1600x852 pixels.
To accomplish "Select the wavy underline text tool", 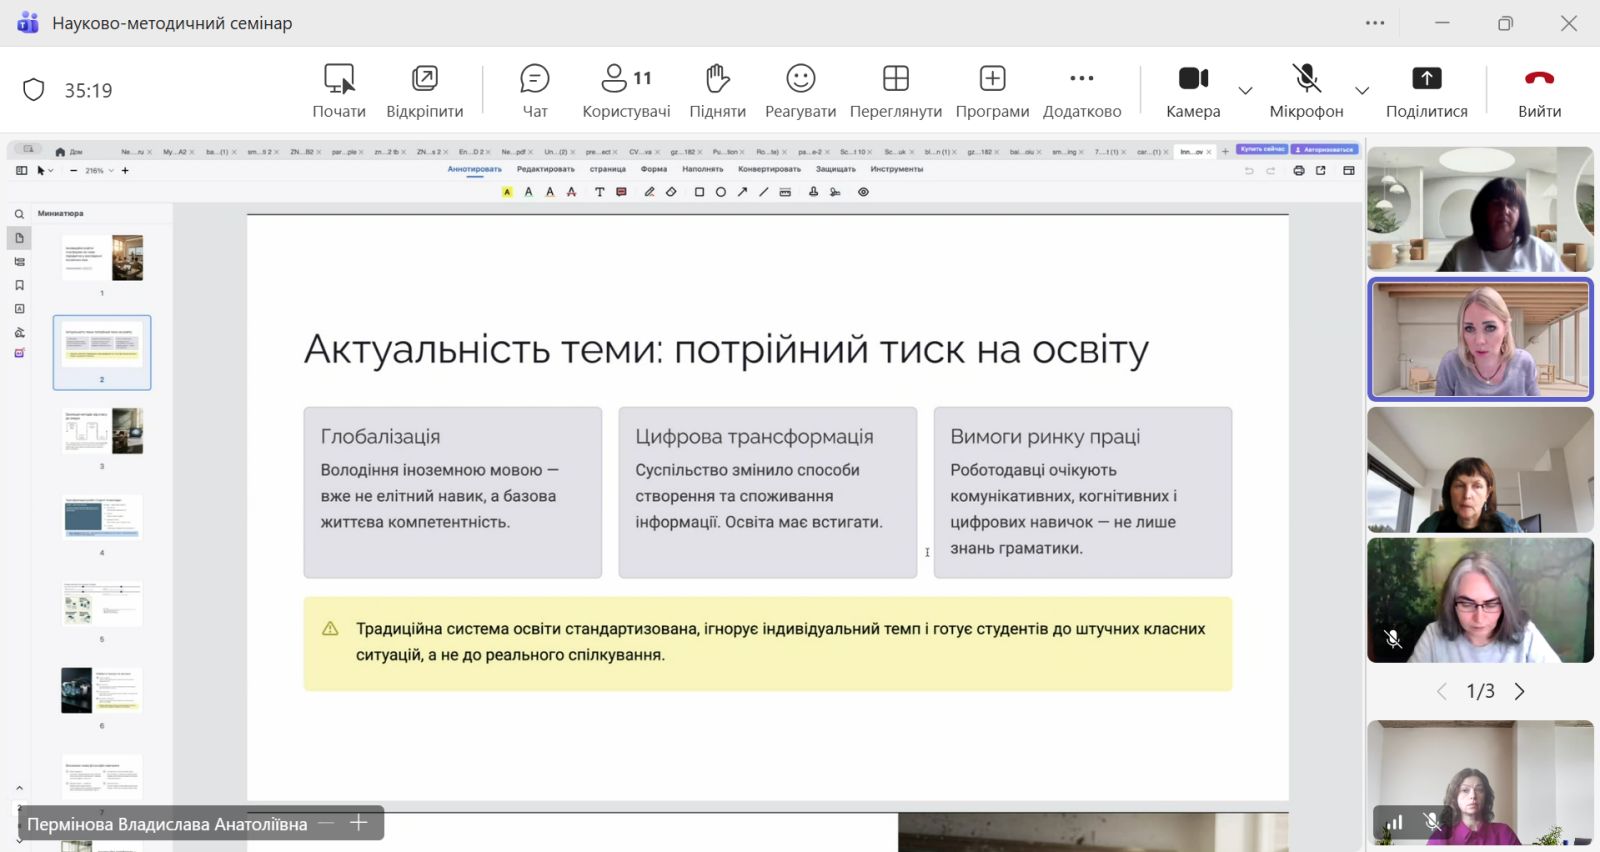I will pos(550,192).
